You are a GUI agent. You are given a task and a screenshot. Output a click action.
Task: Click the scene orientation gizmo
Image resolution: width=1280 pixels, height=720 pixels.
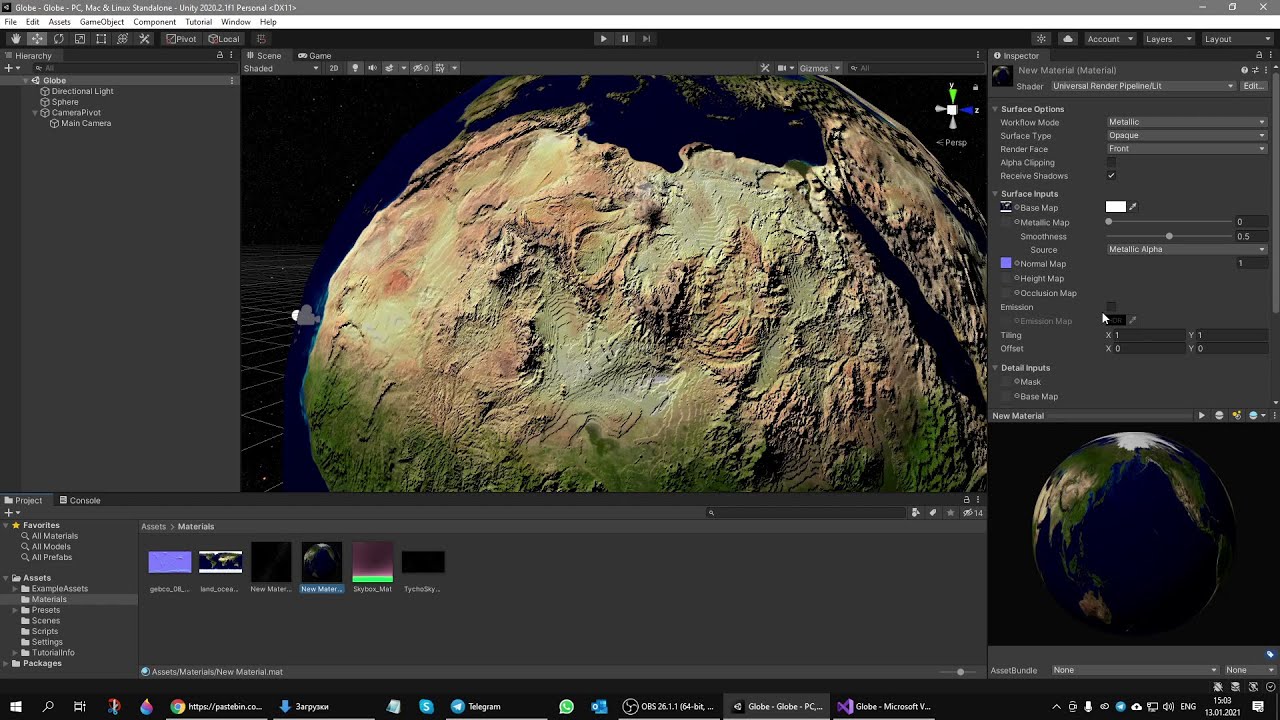point(952,109)
